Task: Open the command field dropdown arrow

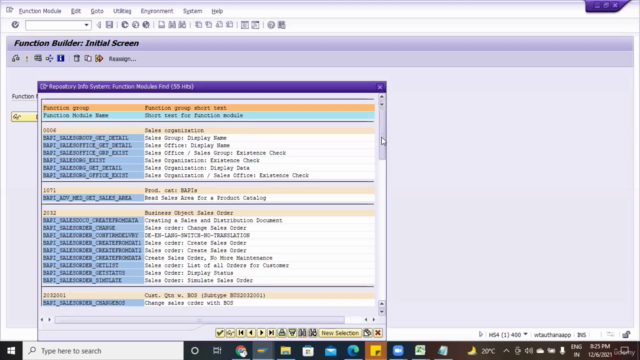Action: [x=86, y=25]
